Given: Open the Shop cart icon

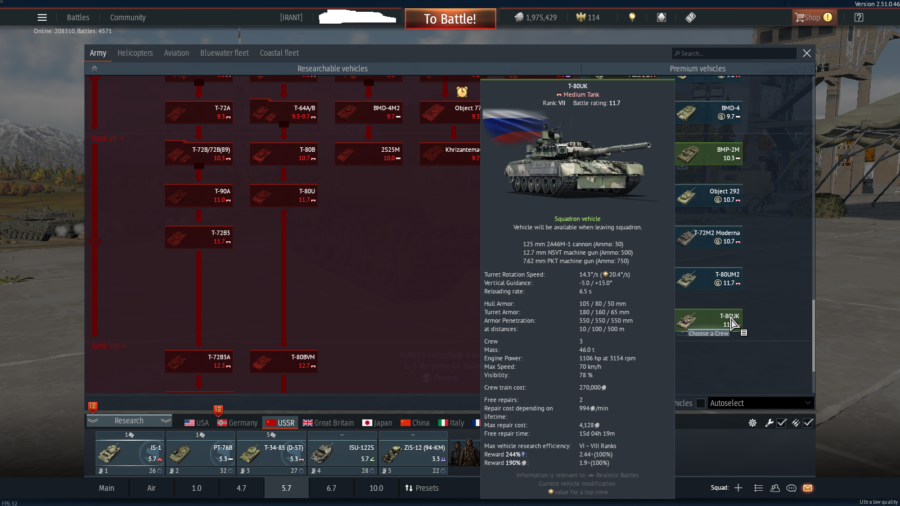Looking at the screenshot, I should [x=801, y=17].
